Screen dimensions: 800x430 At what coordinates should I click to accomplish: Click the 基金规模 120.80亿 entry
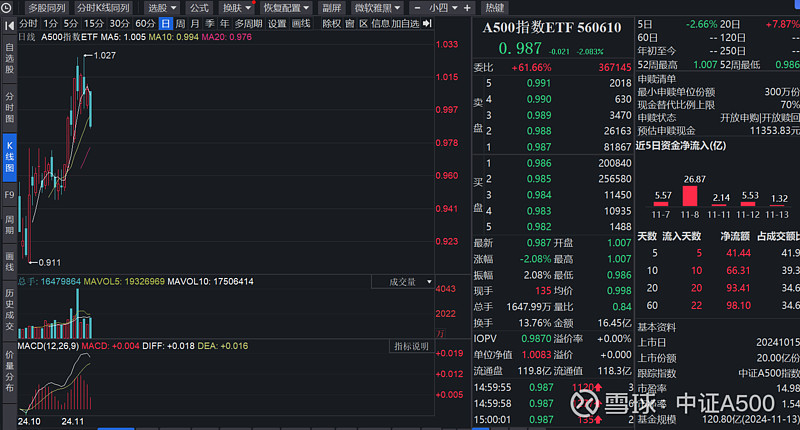coord(718,419)
